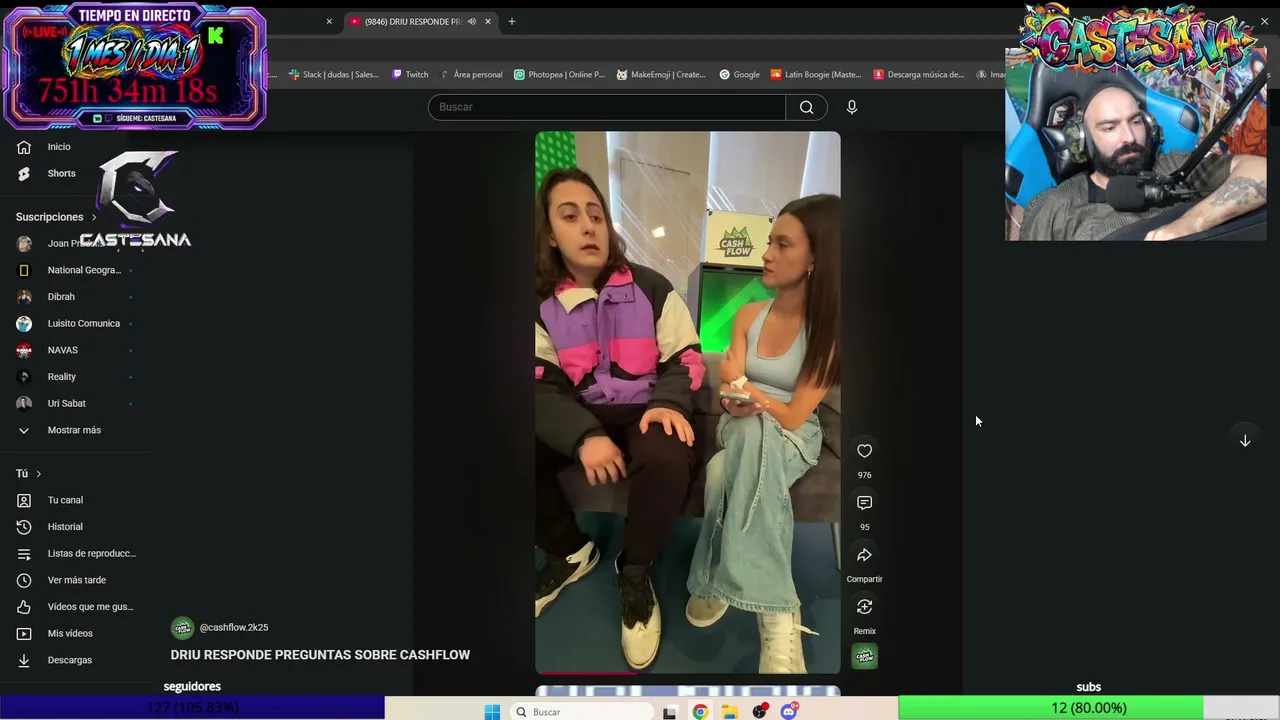
Task: Switch to Chrome on the taskbar
Action: [x=700, y=712]
